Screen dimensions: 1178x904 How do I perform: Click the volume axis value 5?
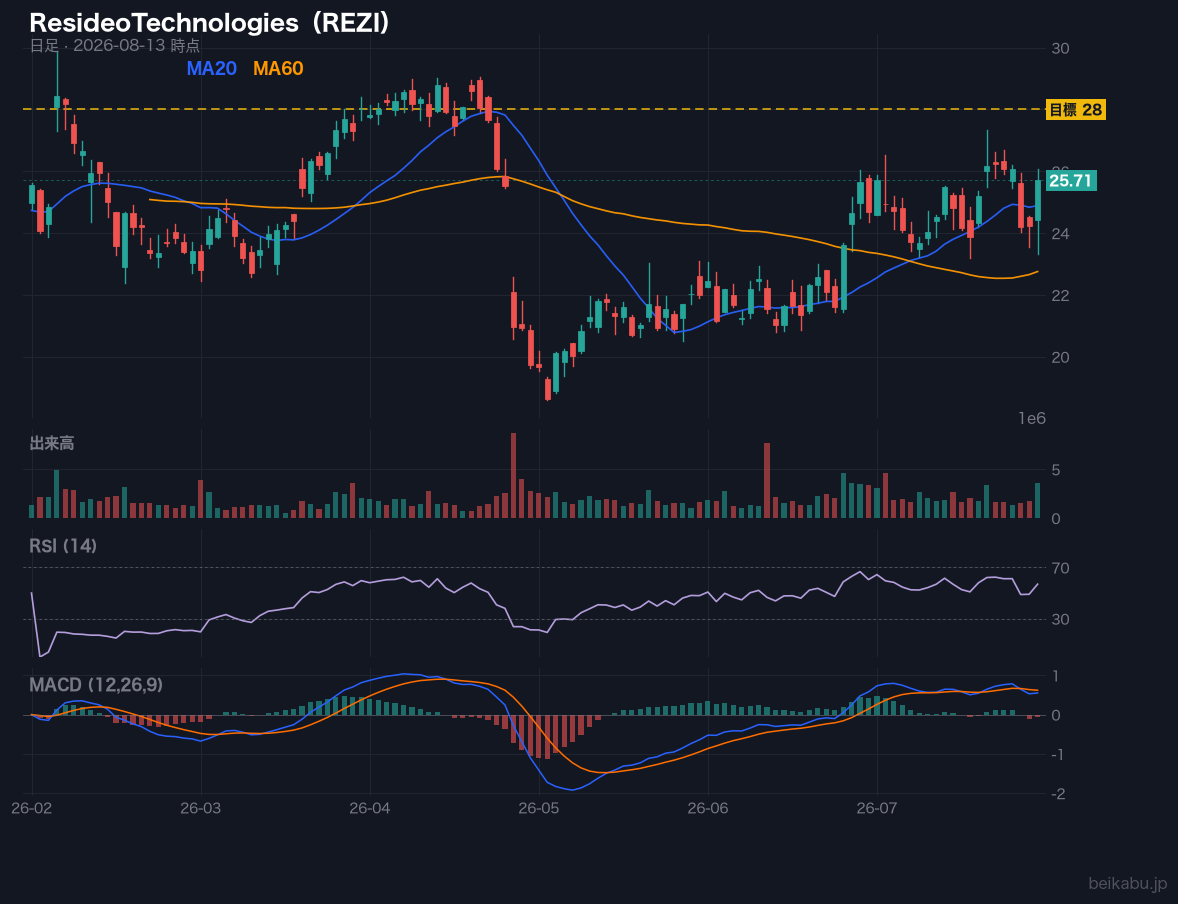point(1056,470)
